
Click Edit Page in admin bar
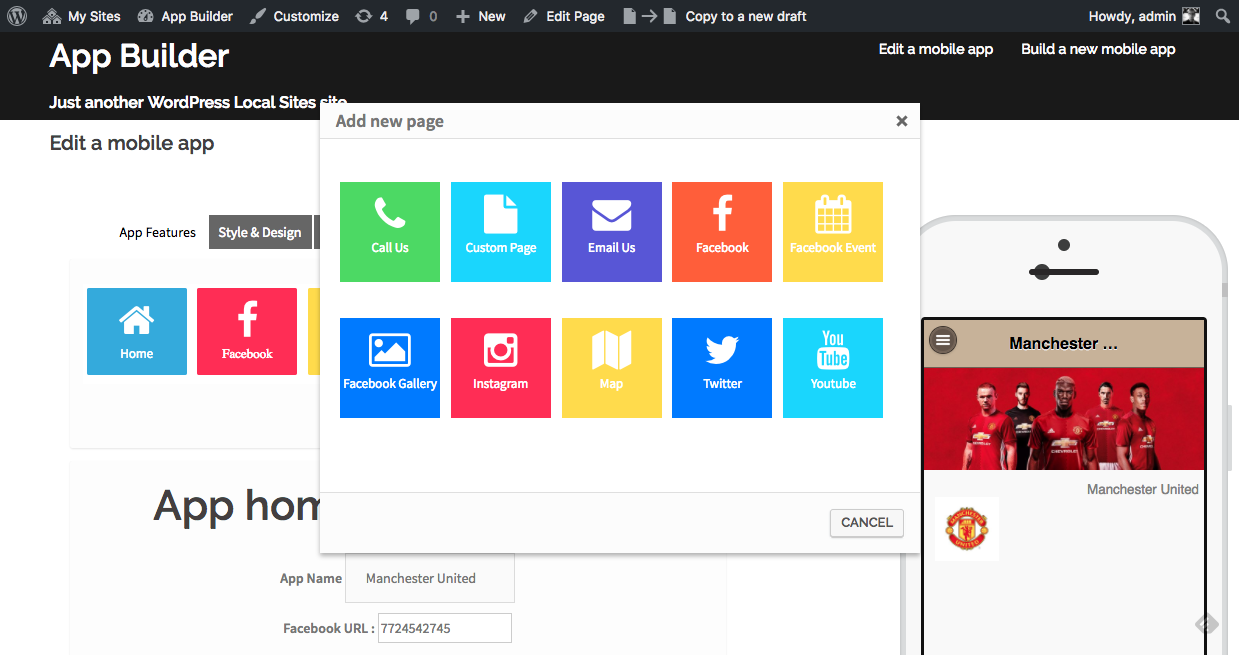563,16
